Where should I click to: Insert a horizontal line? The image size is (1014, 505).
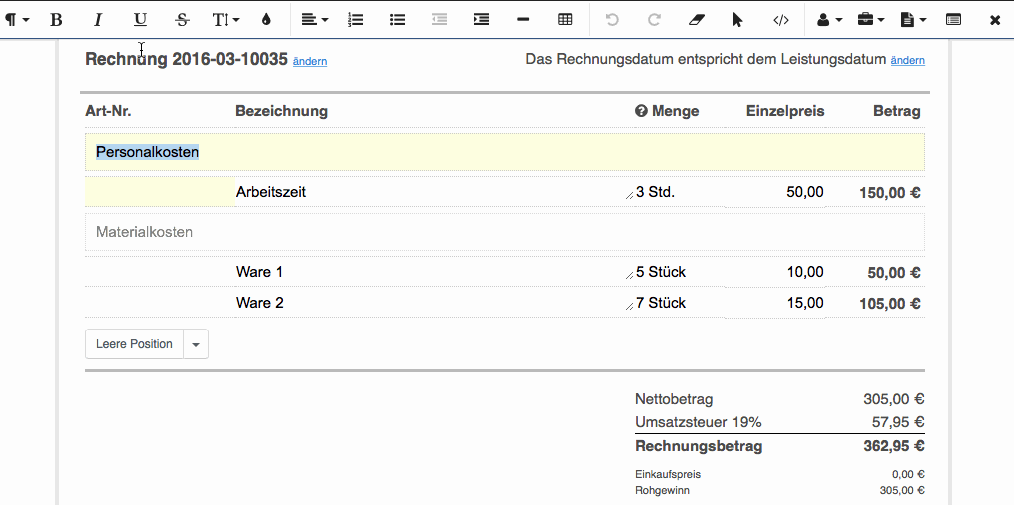click(524, 20)
